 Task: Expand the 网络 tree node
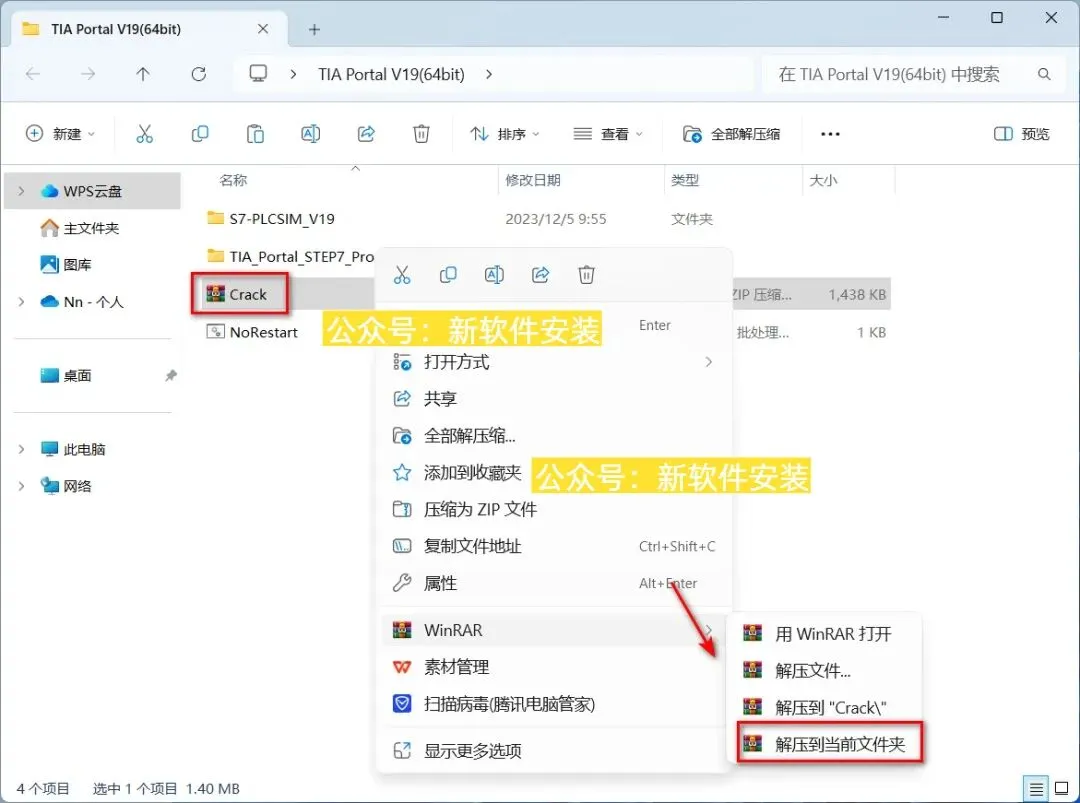pyautogui.click(x=21, y=486)
